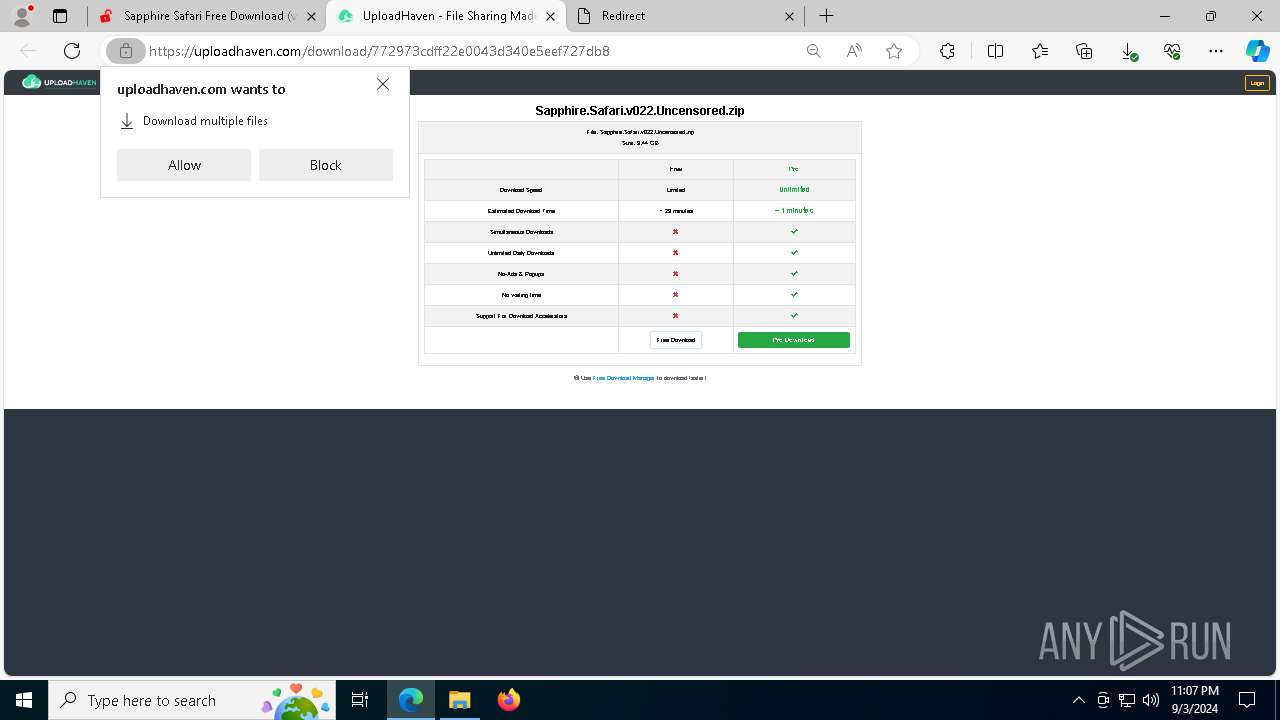Viewport: 1280px width, 720px height.
Task: Block multiple file downloads prompt
Action: click(326, 165)
